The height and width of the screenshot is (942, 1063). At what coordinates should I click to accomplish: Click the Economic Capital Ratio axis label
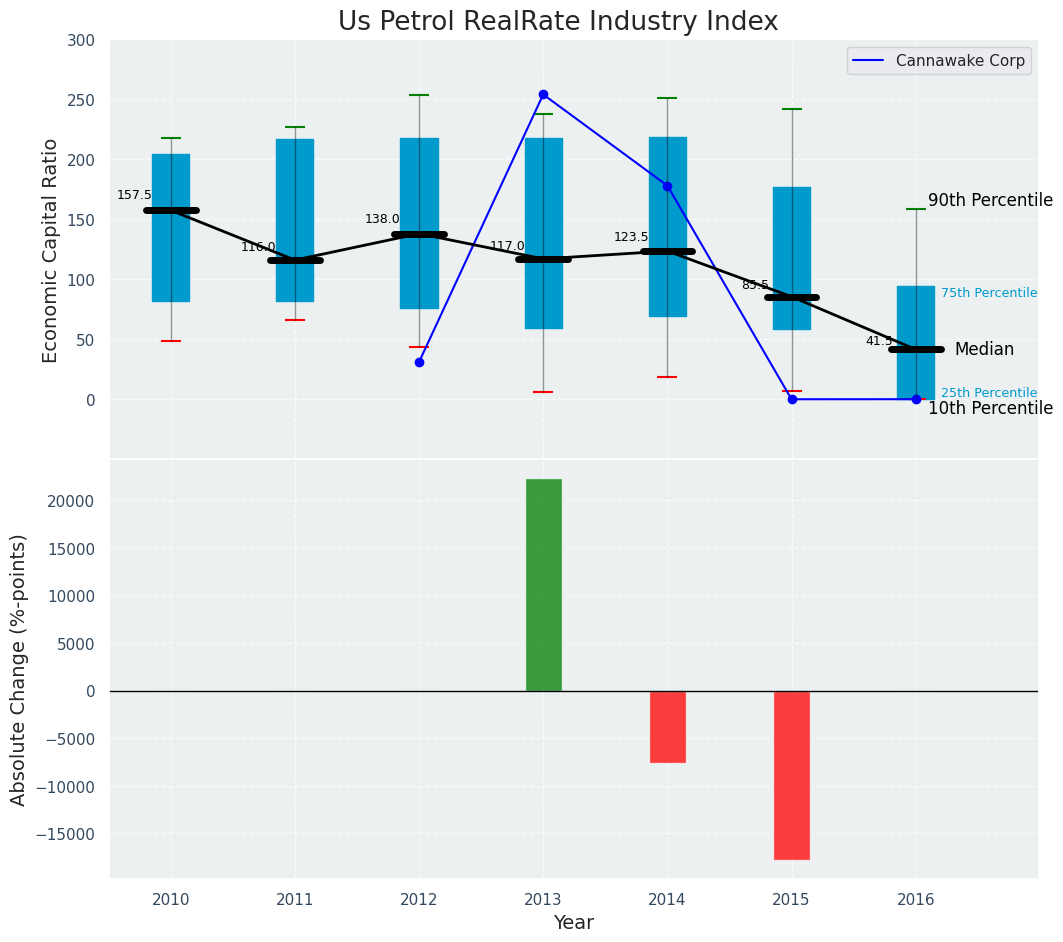(50, 250)
